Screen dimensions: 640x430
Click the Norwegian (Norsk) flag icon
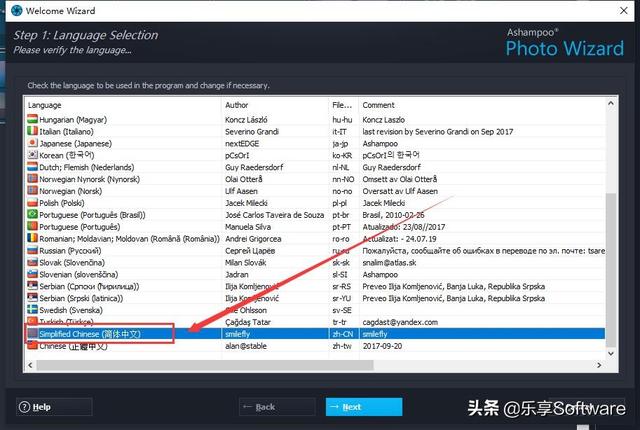coord(32,191)
